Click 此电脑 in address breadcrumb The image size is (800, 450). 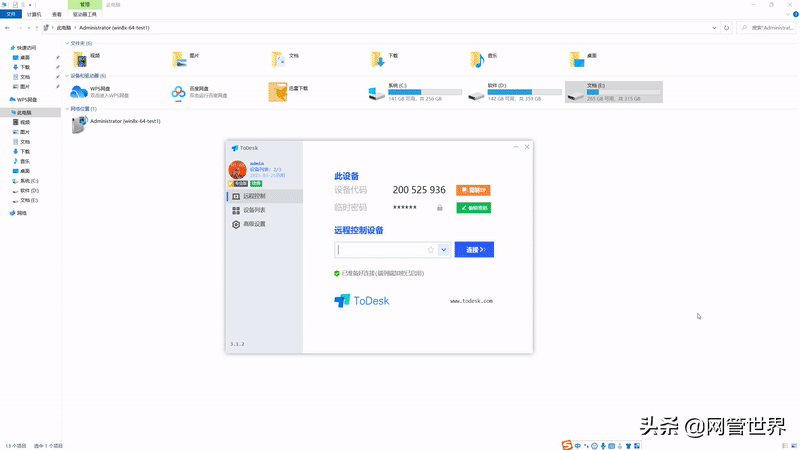64,28
